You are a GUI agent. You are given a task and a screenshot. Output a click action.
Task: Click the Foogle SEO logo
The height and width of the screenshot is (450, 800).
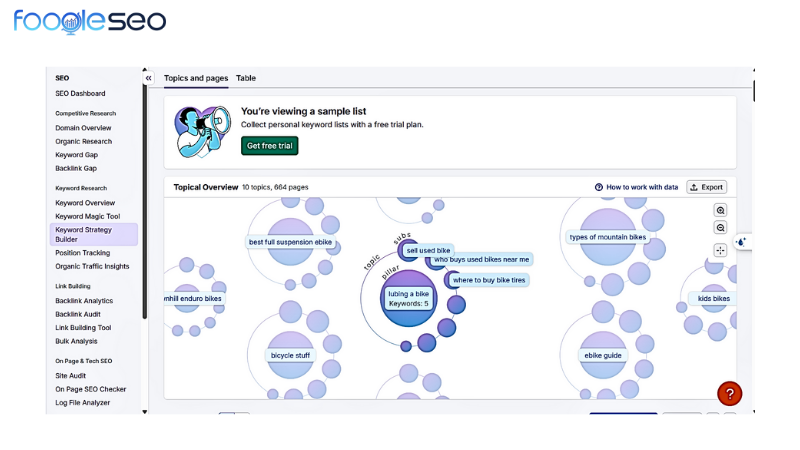tap(89, 21)
